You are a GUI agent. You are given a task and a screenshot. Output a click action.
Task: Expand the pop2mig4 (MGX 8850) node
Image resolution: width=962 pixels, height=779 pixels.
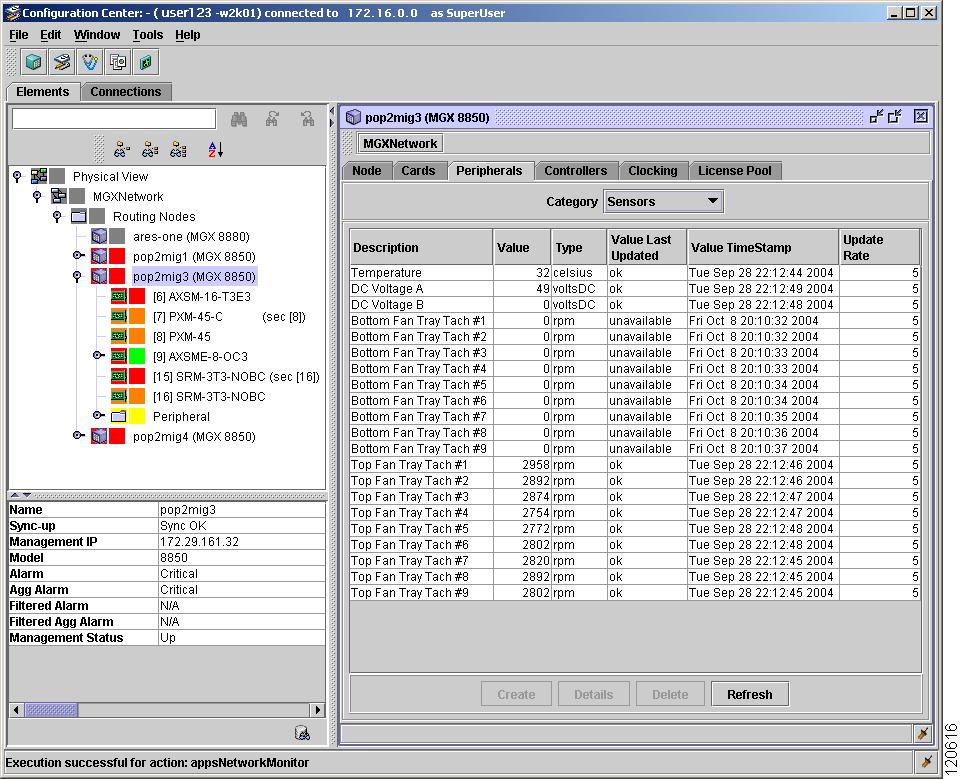point(79,436)
